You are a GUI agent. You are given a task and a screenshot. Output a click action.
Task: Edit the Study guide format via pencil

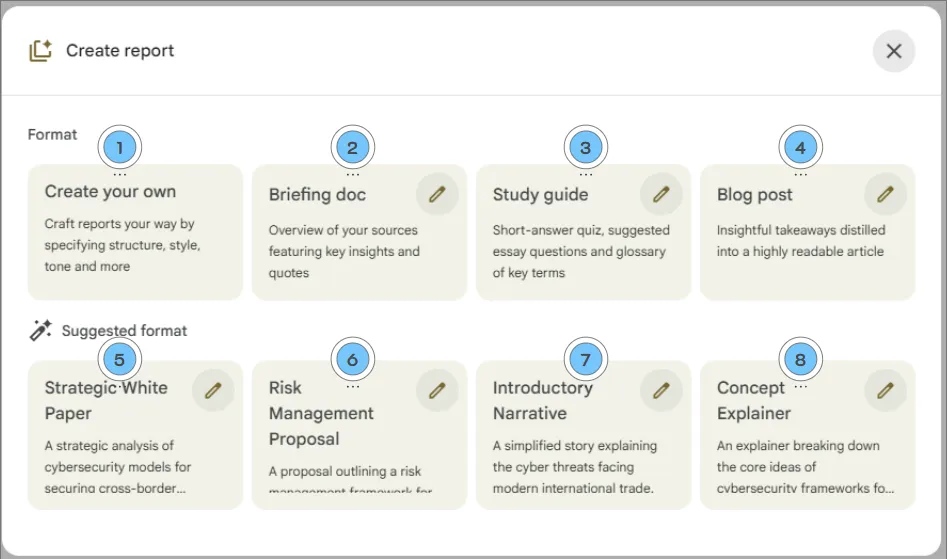click(661, 194)
